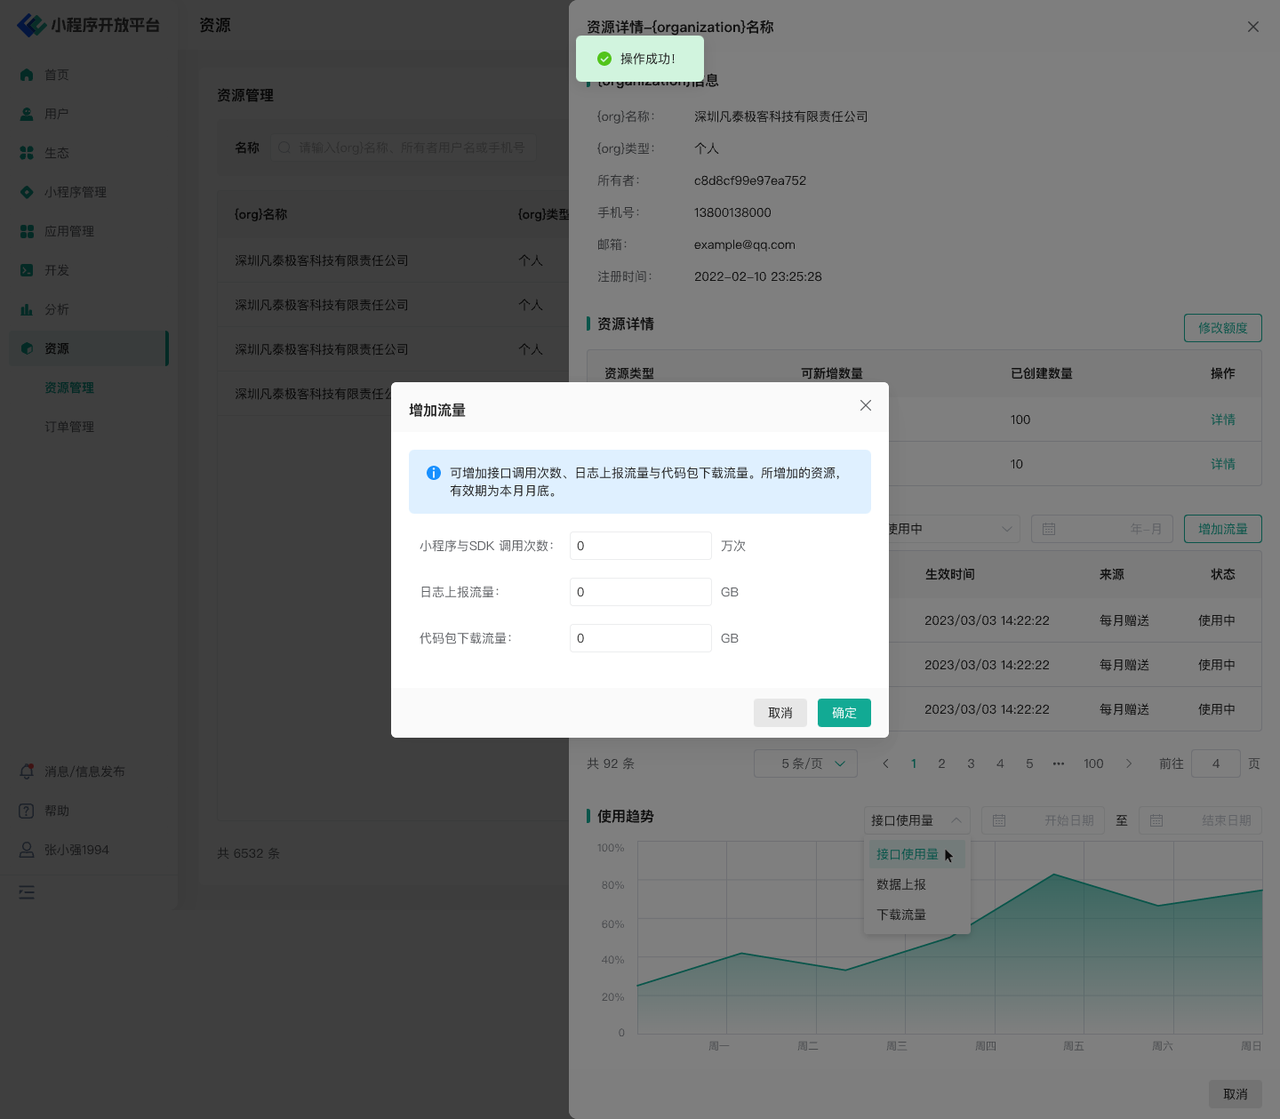The image size is (1280, 1119).
Task: Click the 取消 button in 增加流量 dialog
Action: click(x=780, y=713)
